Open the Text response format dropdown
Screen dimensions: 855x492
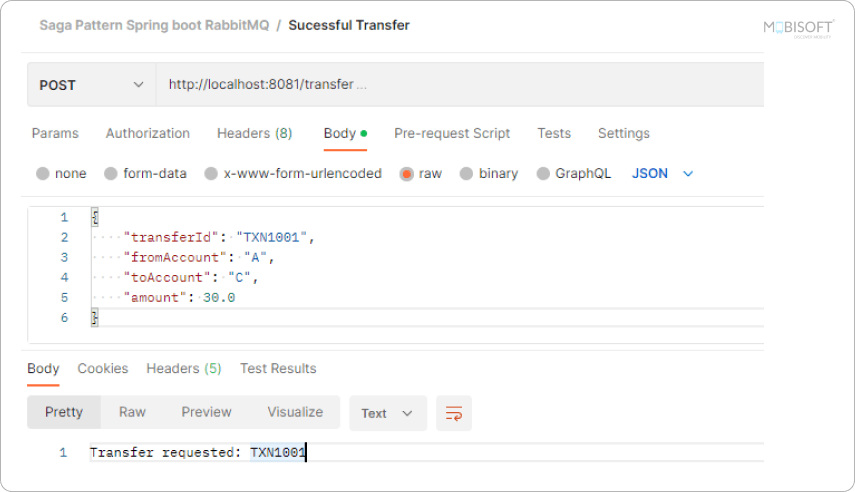tap(388, 413)
